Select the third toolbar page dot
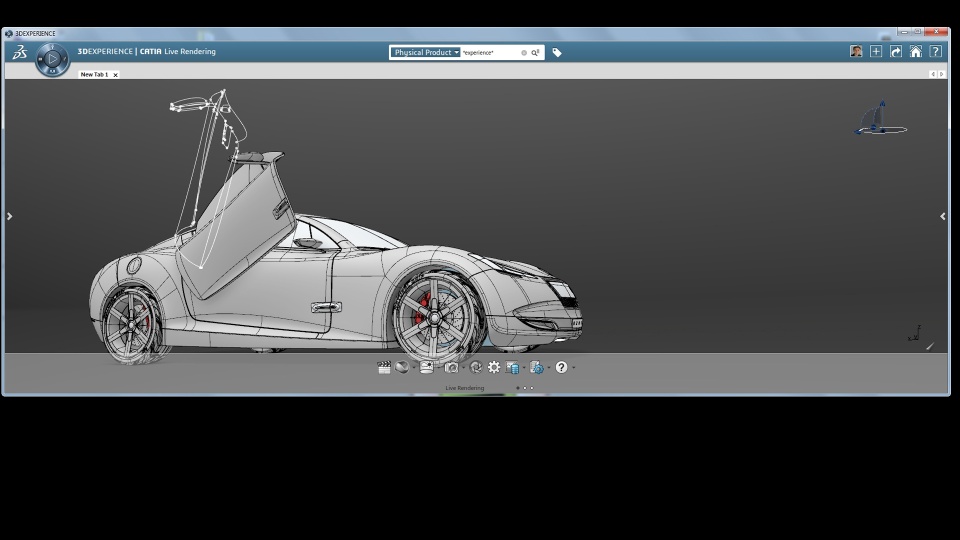This screenshot has width=960, height=540. click(531, 388)
